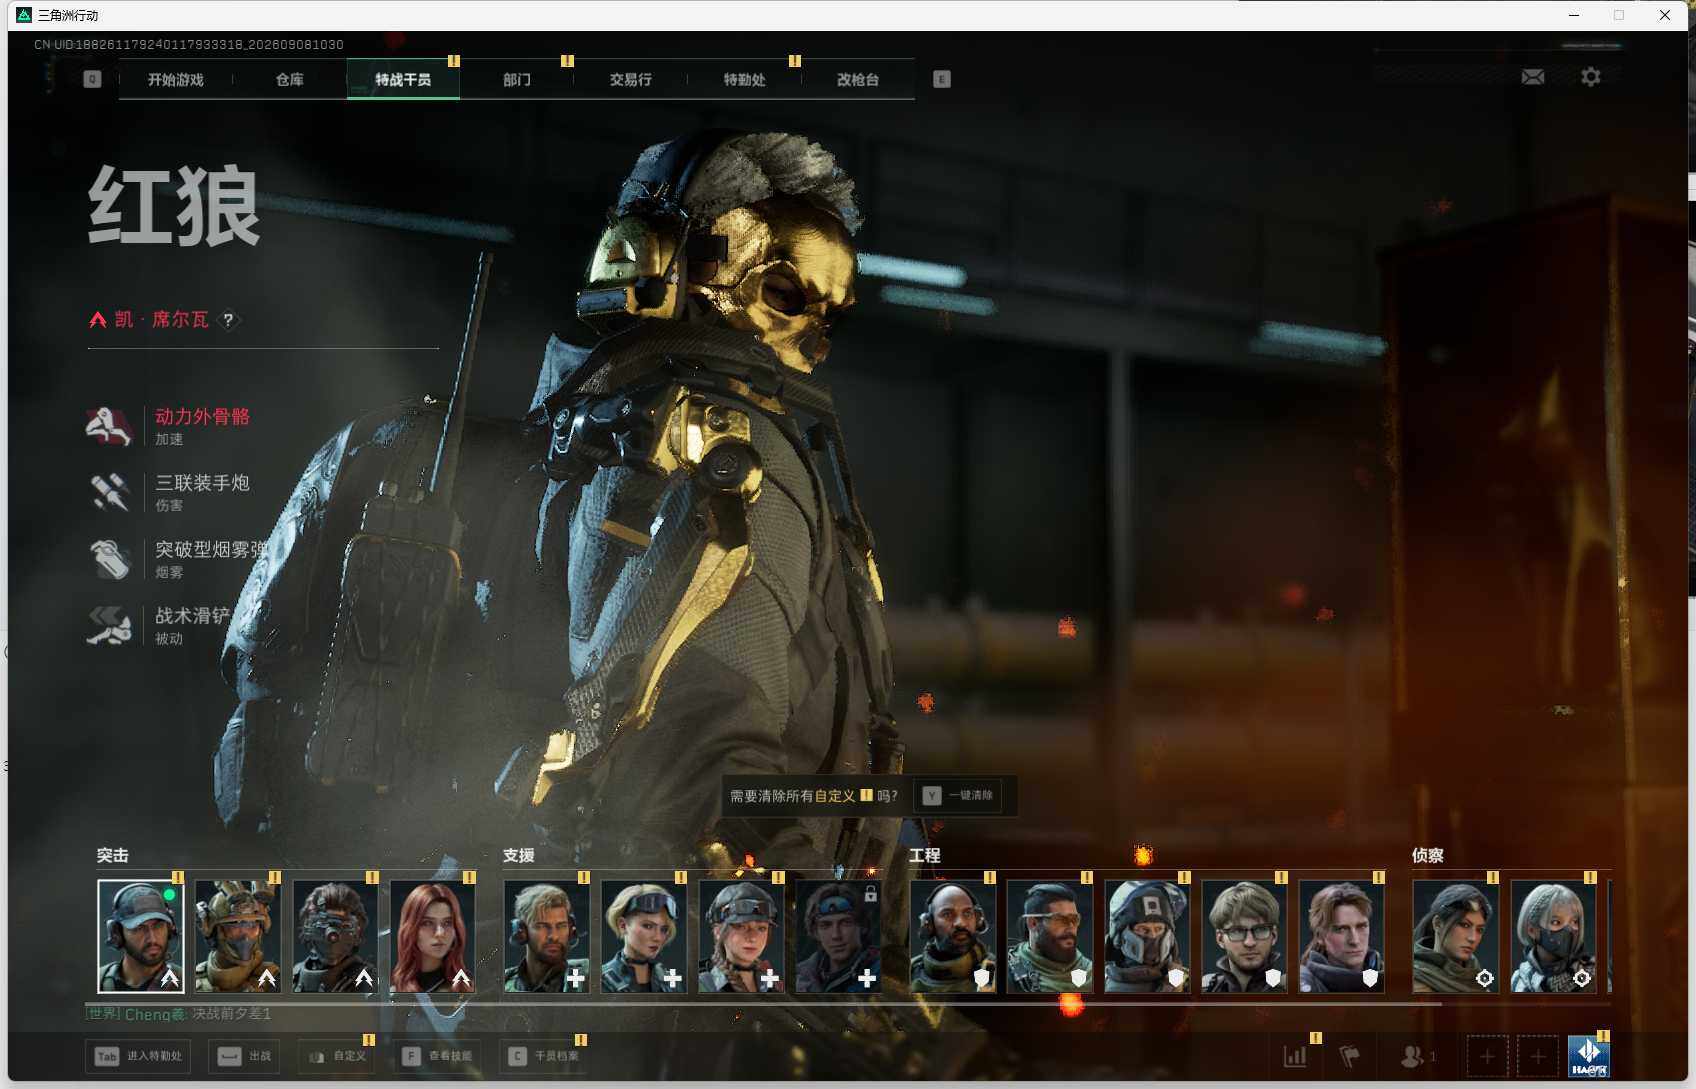Select the first 工程 operator with headset

pyautogui.click(x=953, y=936)
